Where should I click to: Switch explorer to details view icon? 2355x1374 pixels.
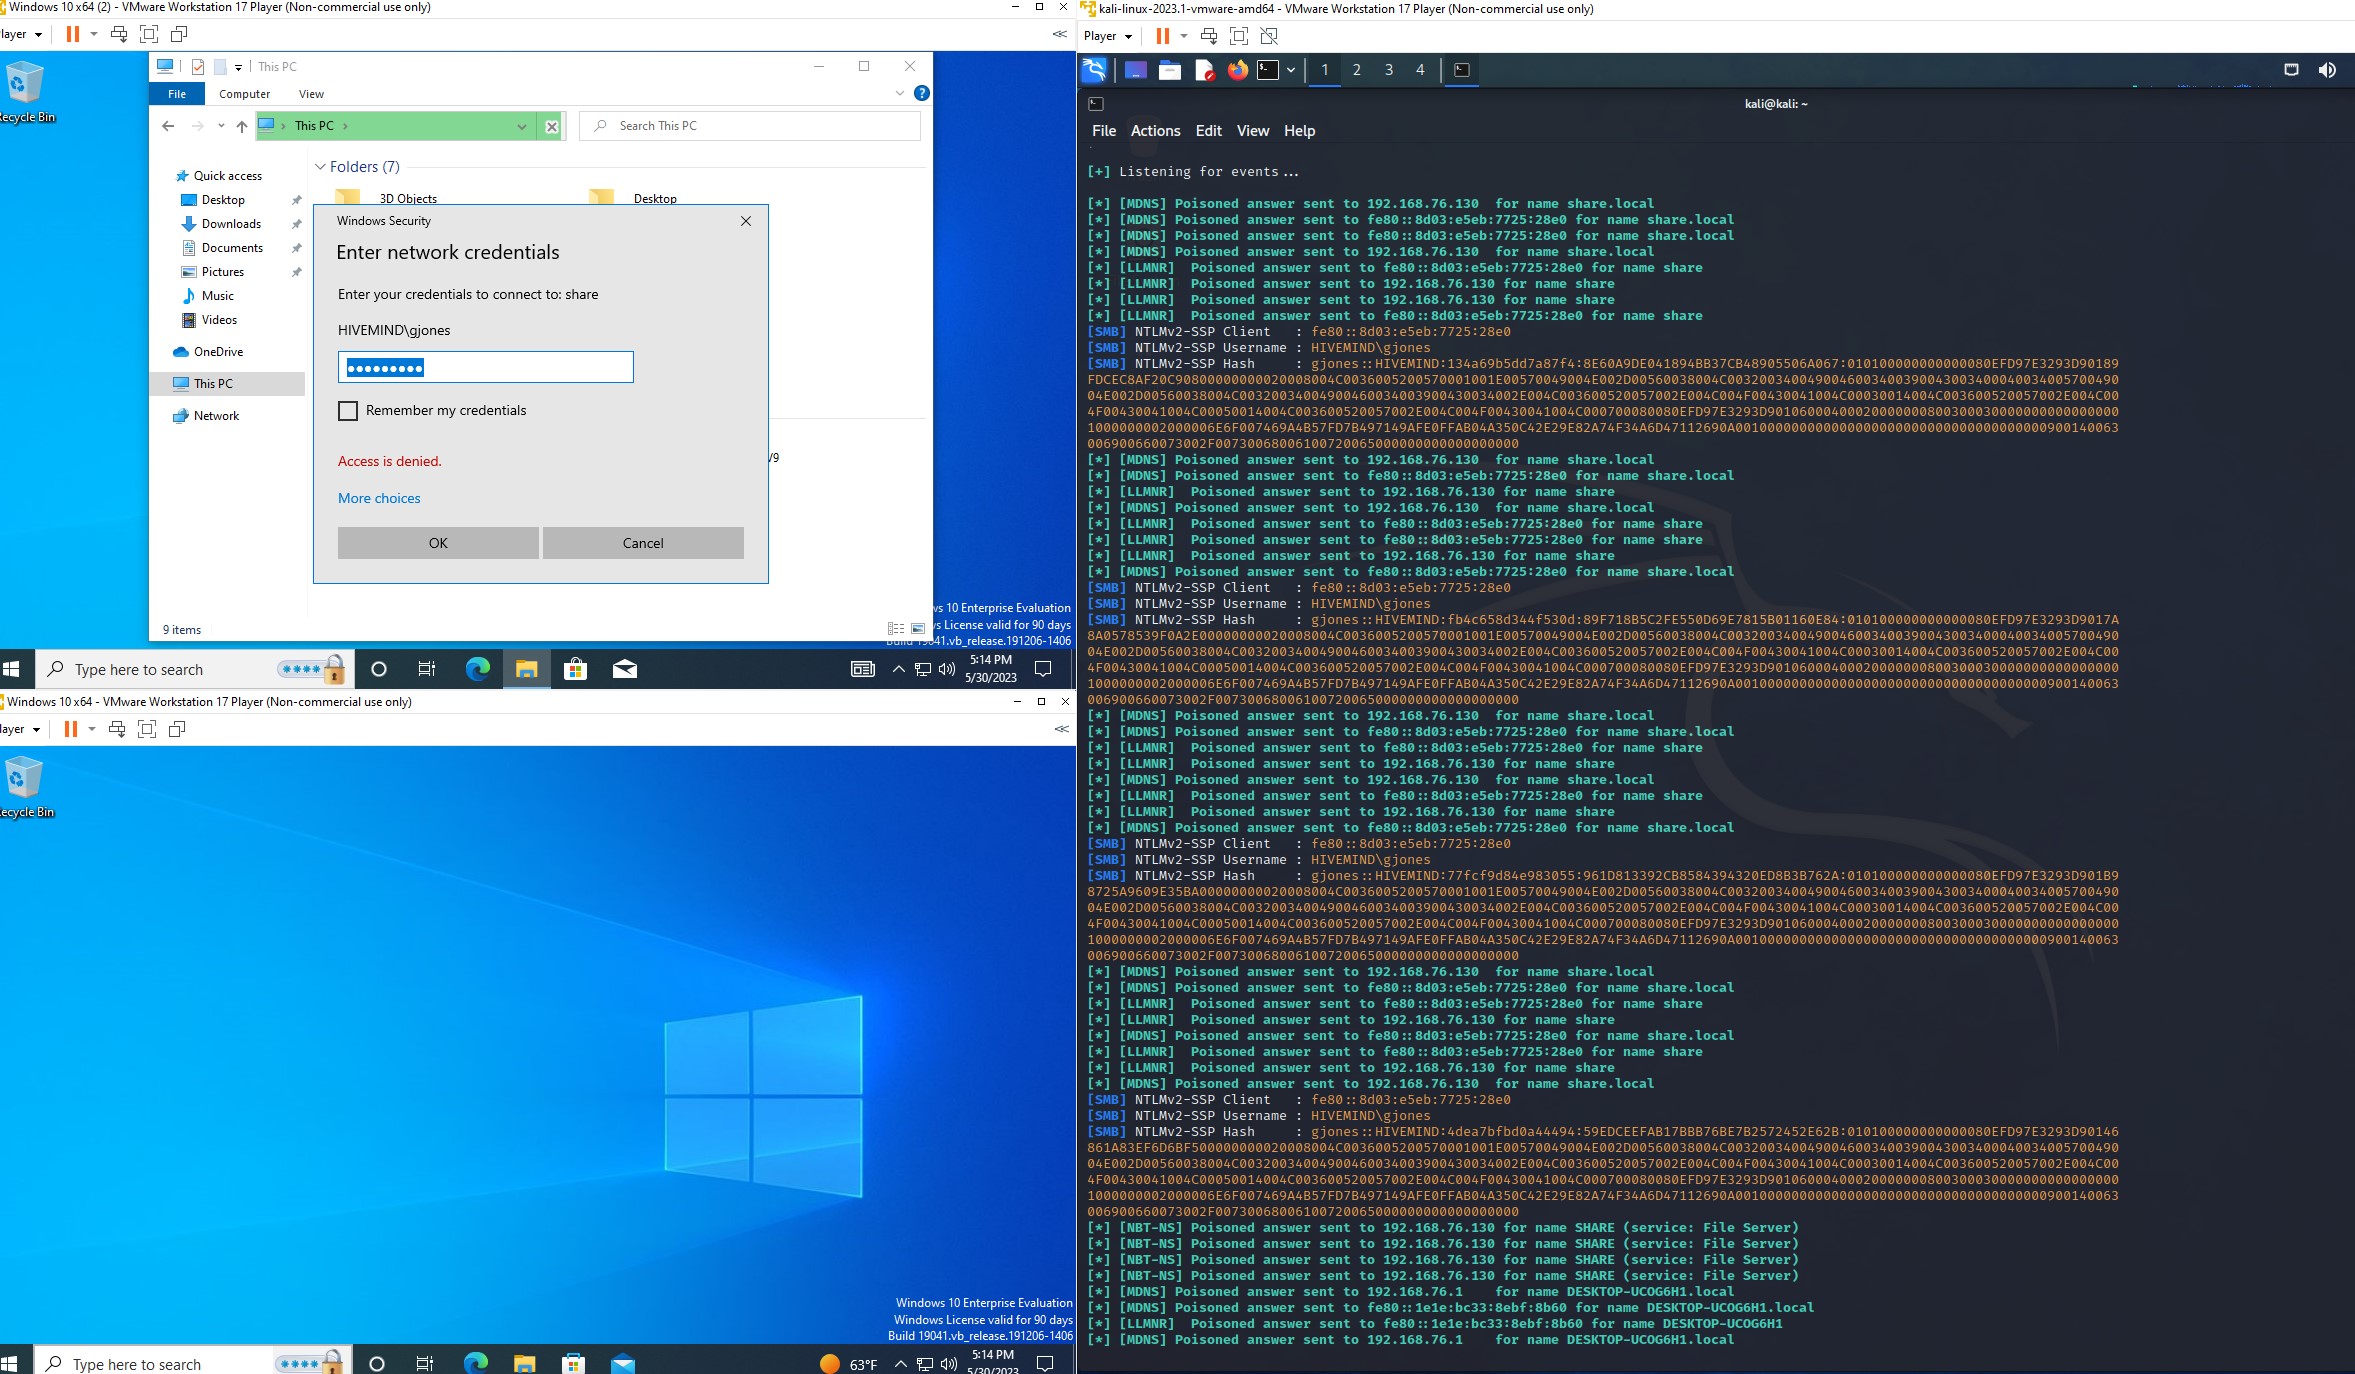(896, 629)
